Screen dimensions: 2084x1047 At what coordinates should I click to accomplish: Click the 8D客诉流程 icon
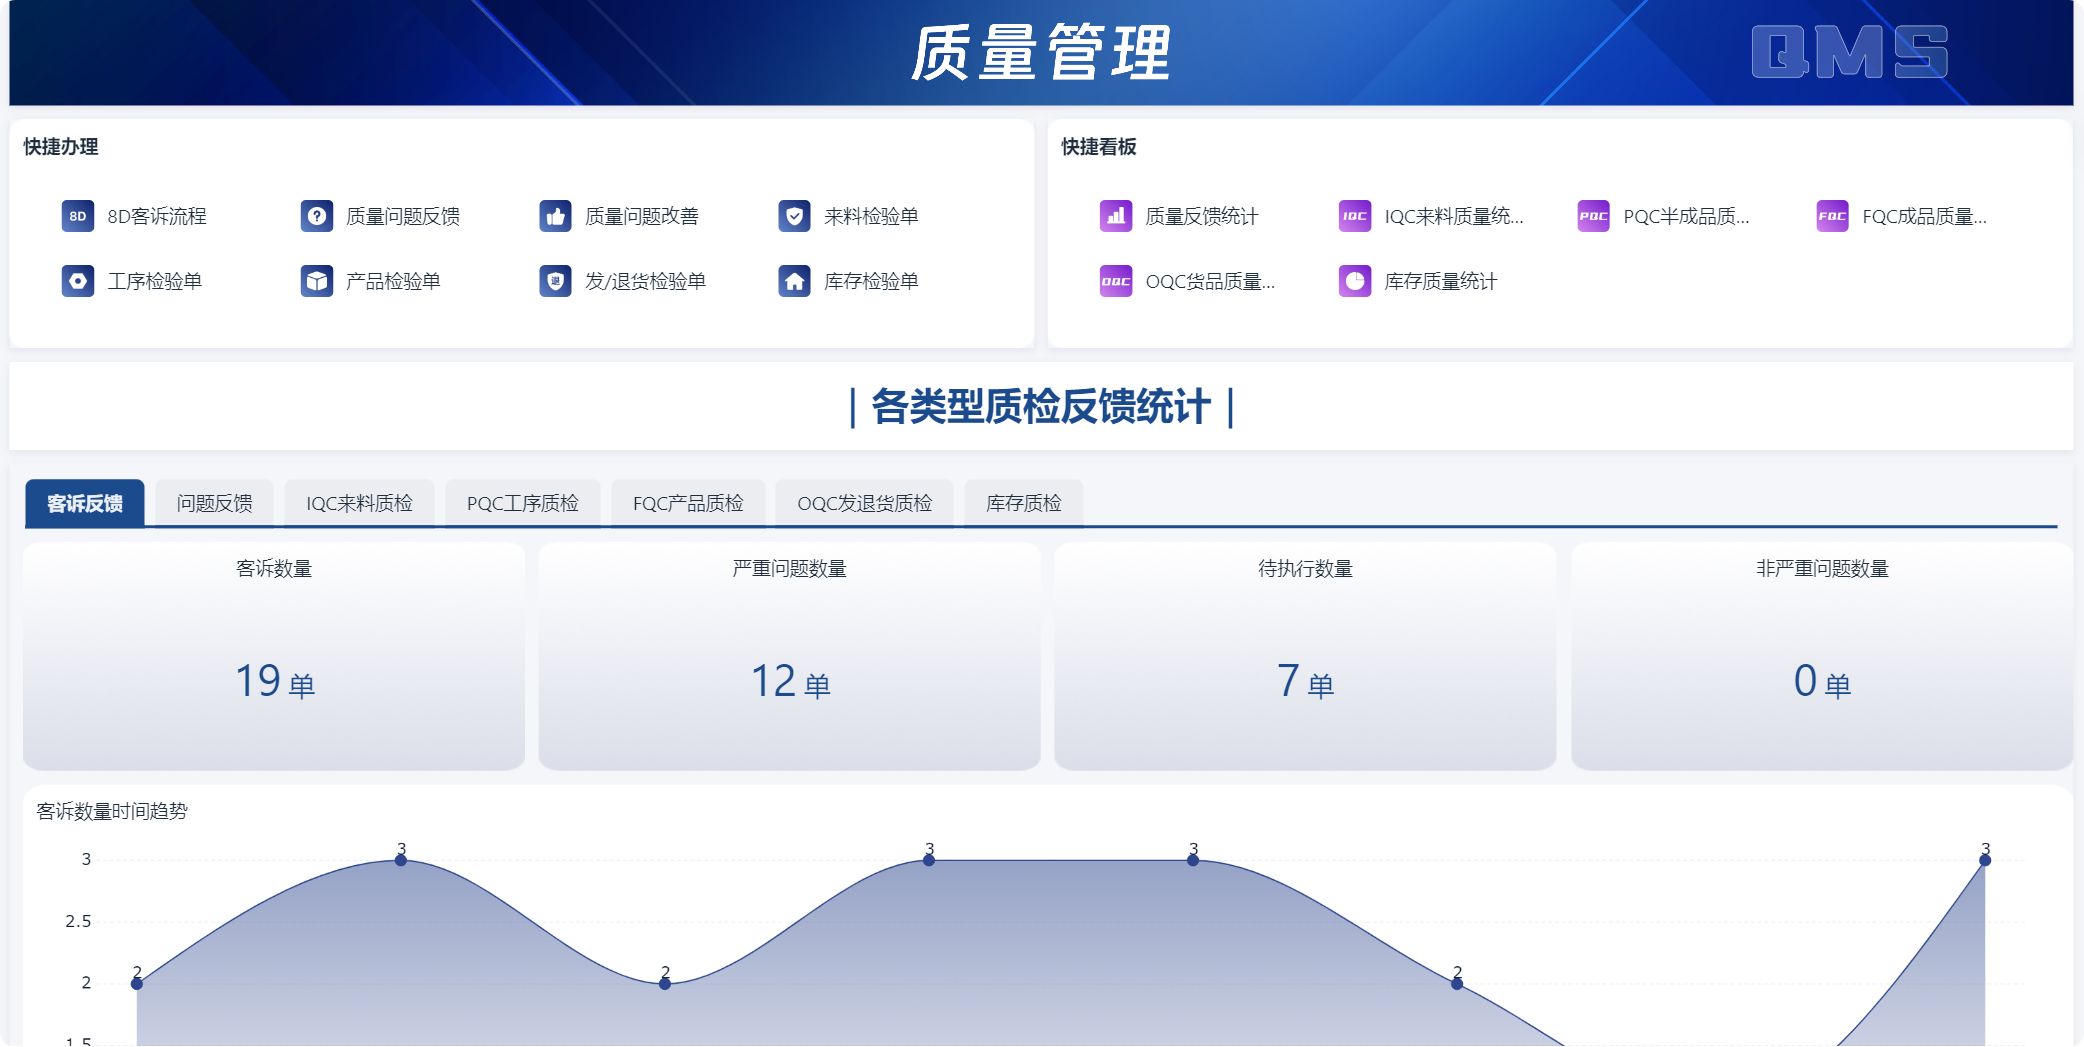78,216
